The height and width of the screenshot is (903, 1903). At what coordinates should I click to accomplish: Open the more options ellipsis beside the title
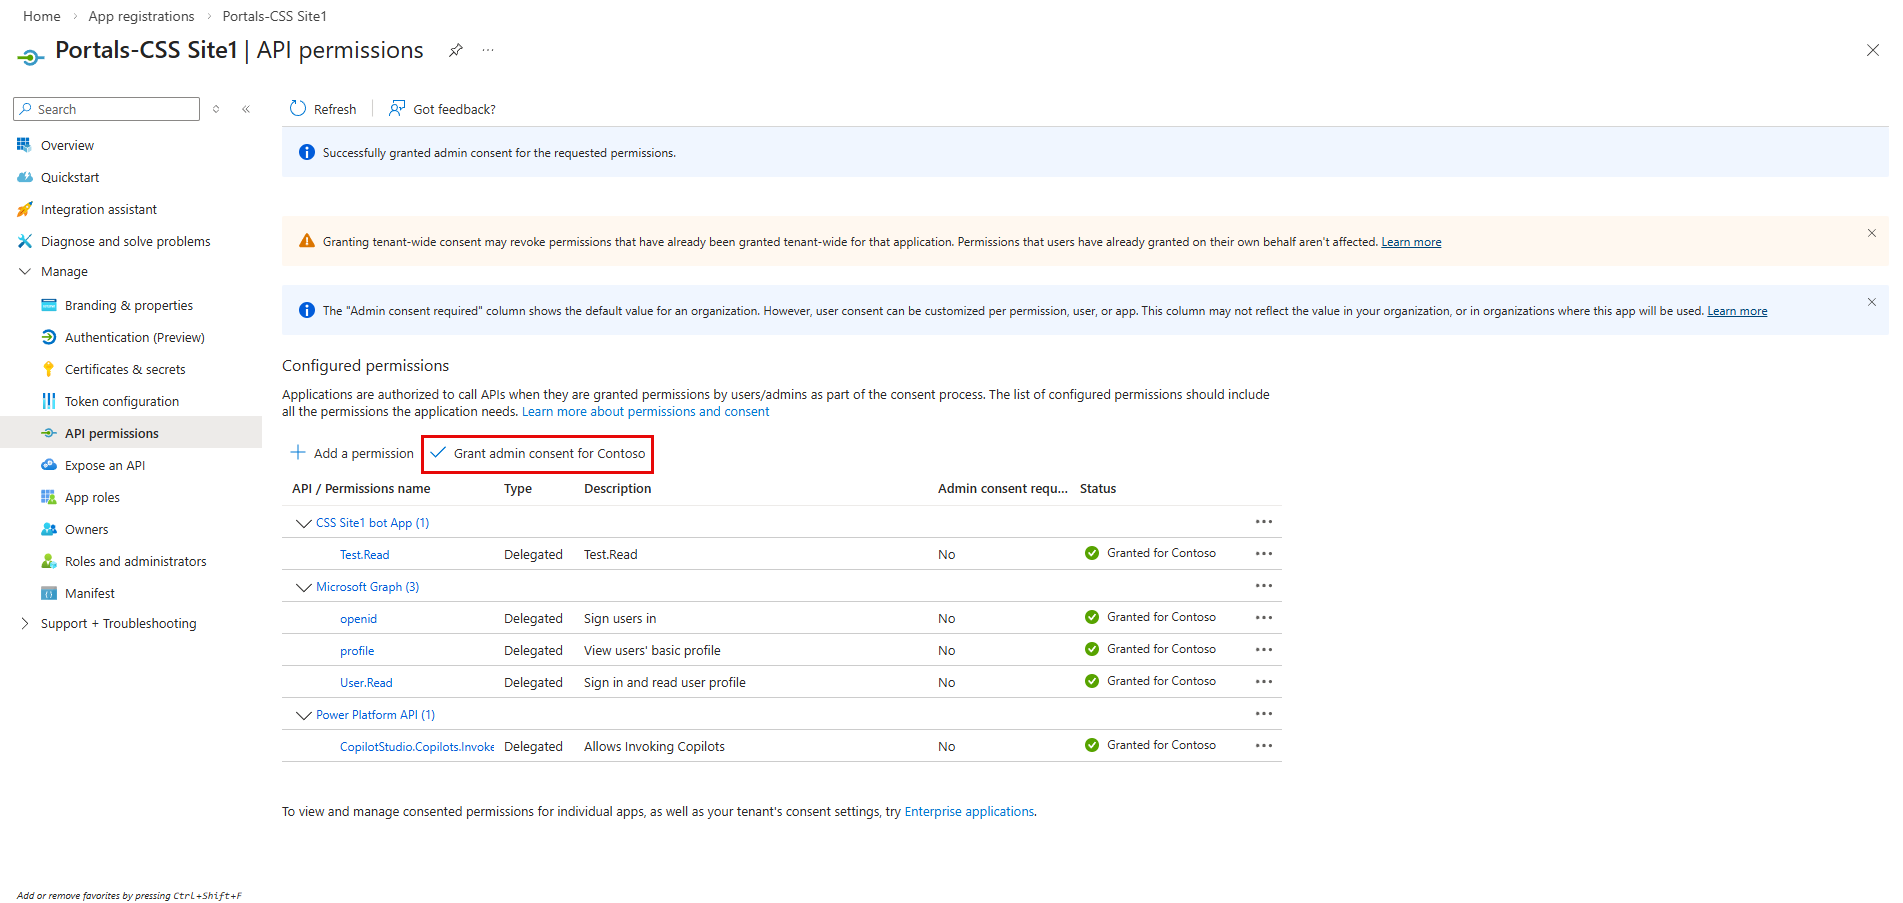click(x=488, y=50)
